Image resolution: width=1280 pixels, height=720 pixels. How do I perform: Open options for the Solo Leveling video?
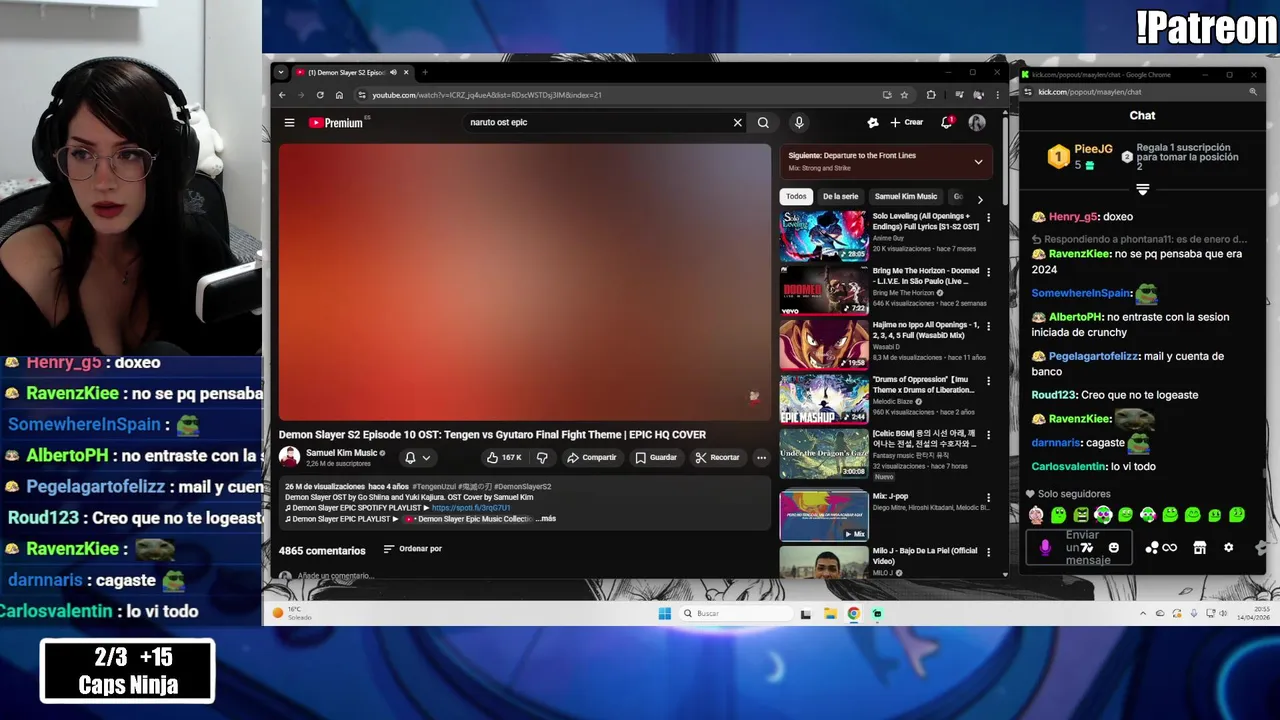tap(988, 217)
